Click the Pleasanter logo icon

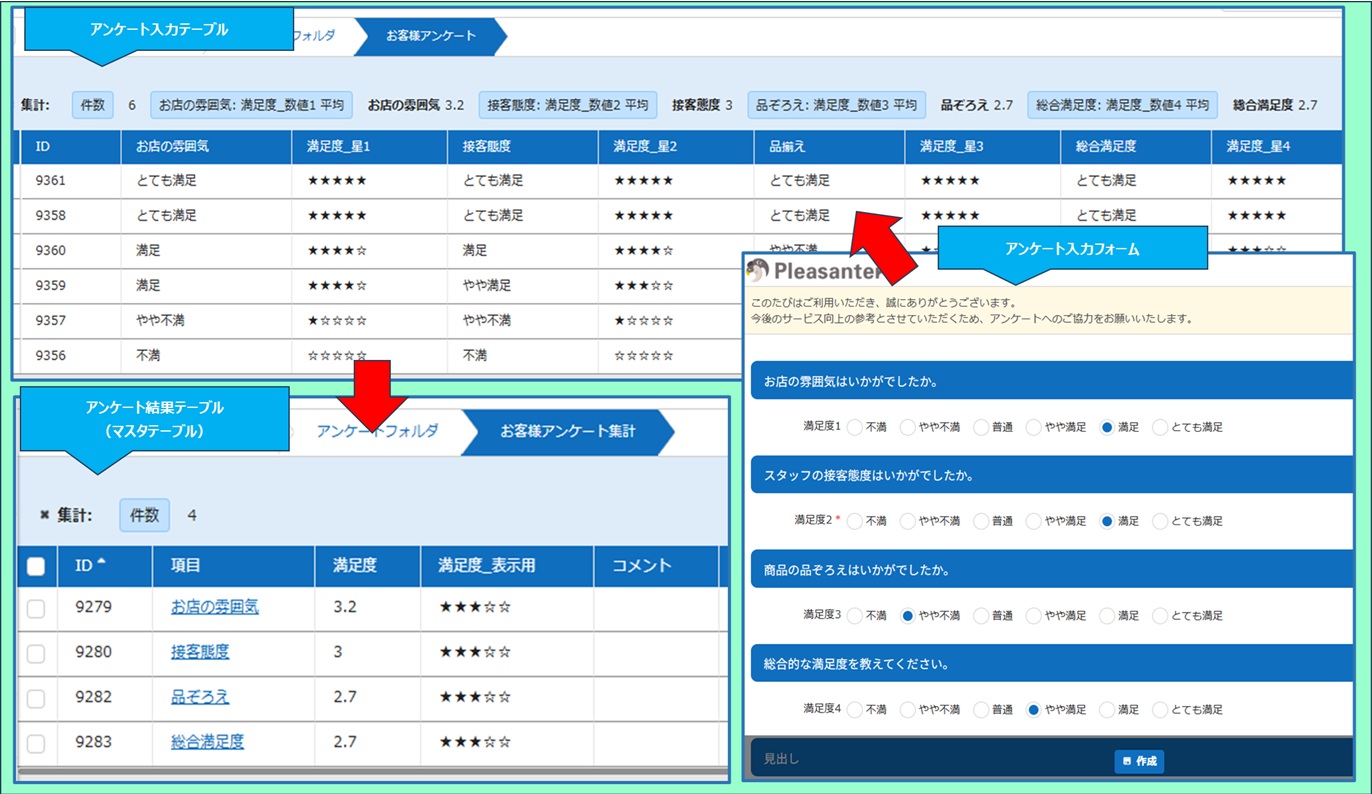point(759,271)
